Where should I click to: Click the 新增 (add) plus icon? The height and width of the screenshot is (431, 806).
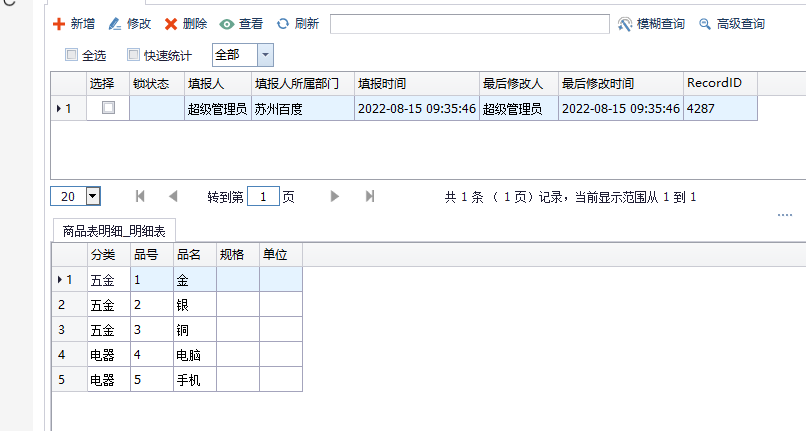tap(59, 24)
